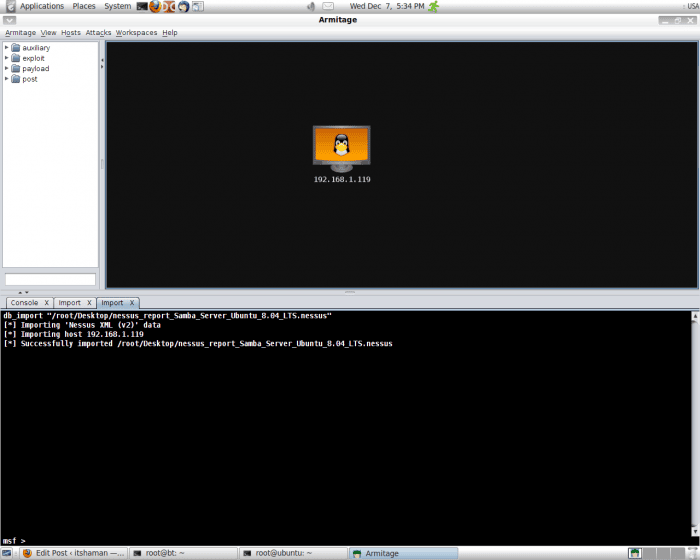Click the date and time clock
Image resolution: width=700 pixels, height=560 pixels.
387,6
